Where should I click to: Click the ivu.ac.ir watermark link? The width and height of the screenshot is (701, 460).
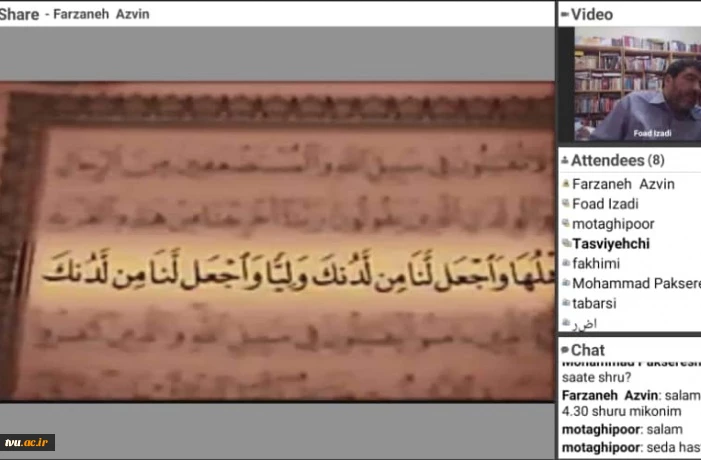click(x=27, y=442)
